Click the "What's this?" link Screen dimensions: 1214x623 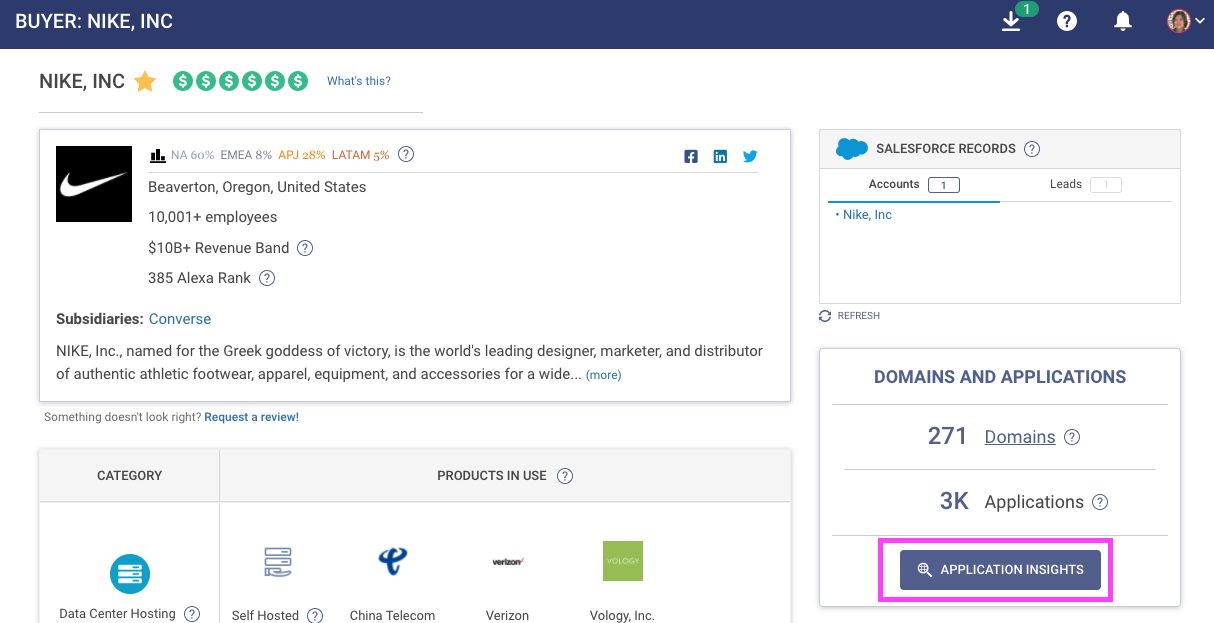(x=359, y=81)
